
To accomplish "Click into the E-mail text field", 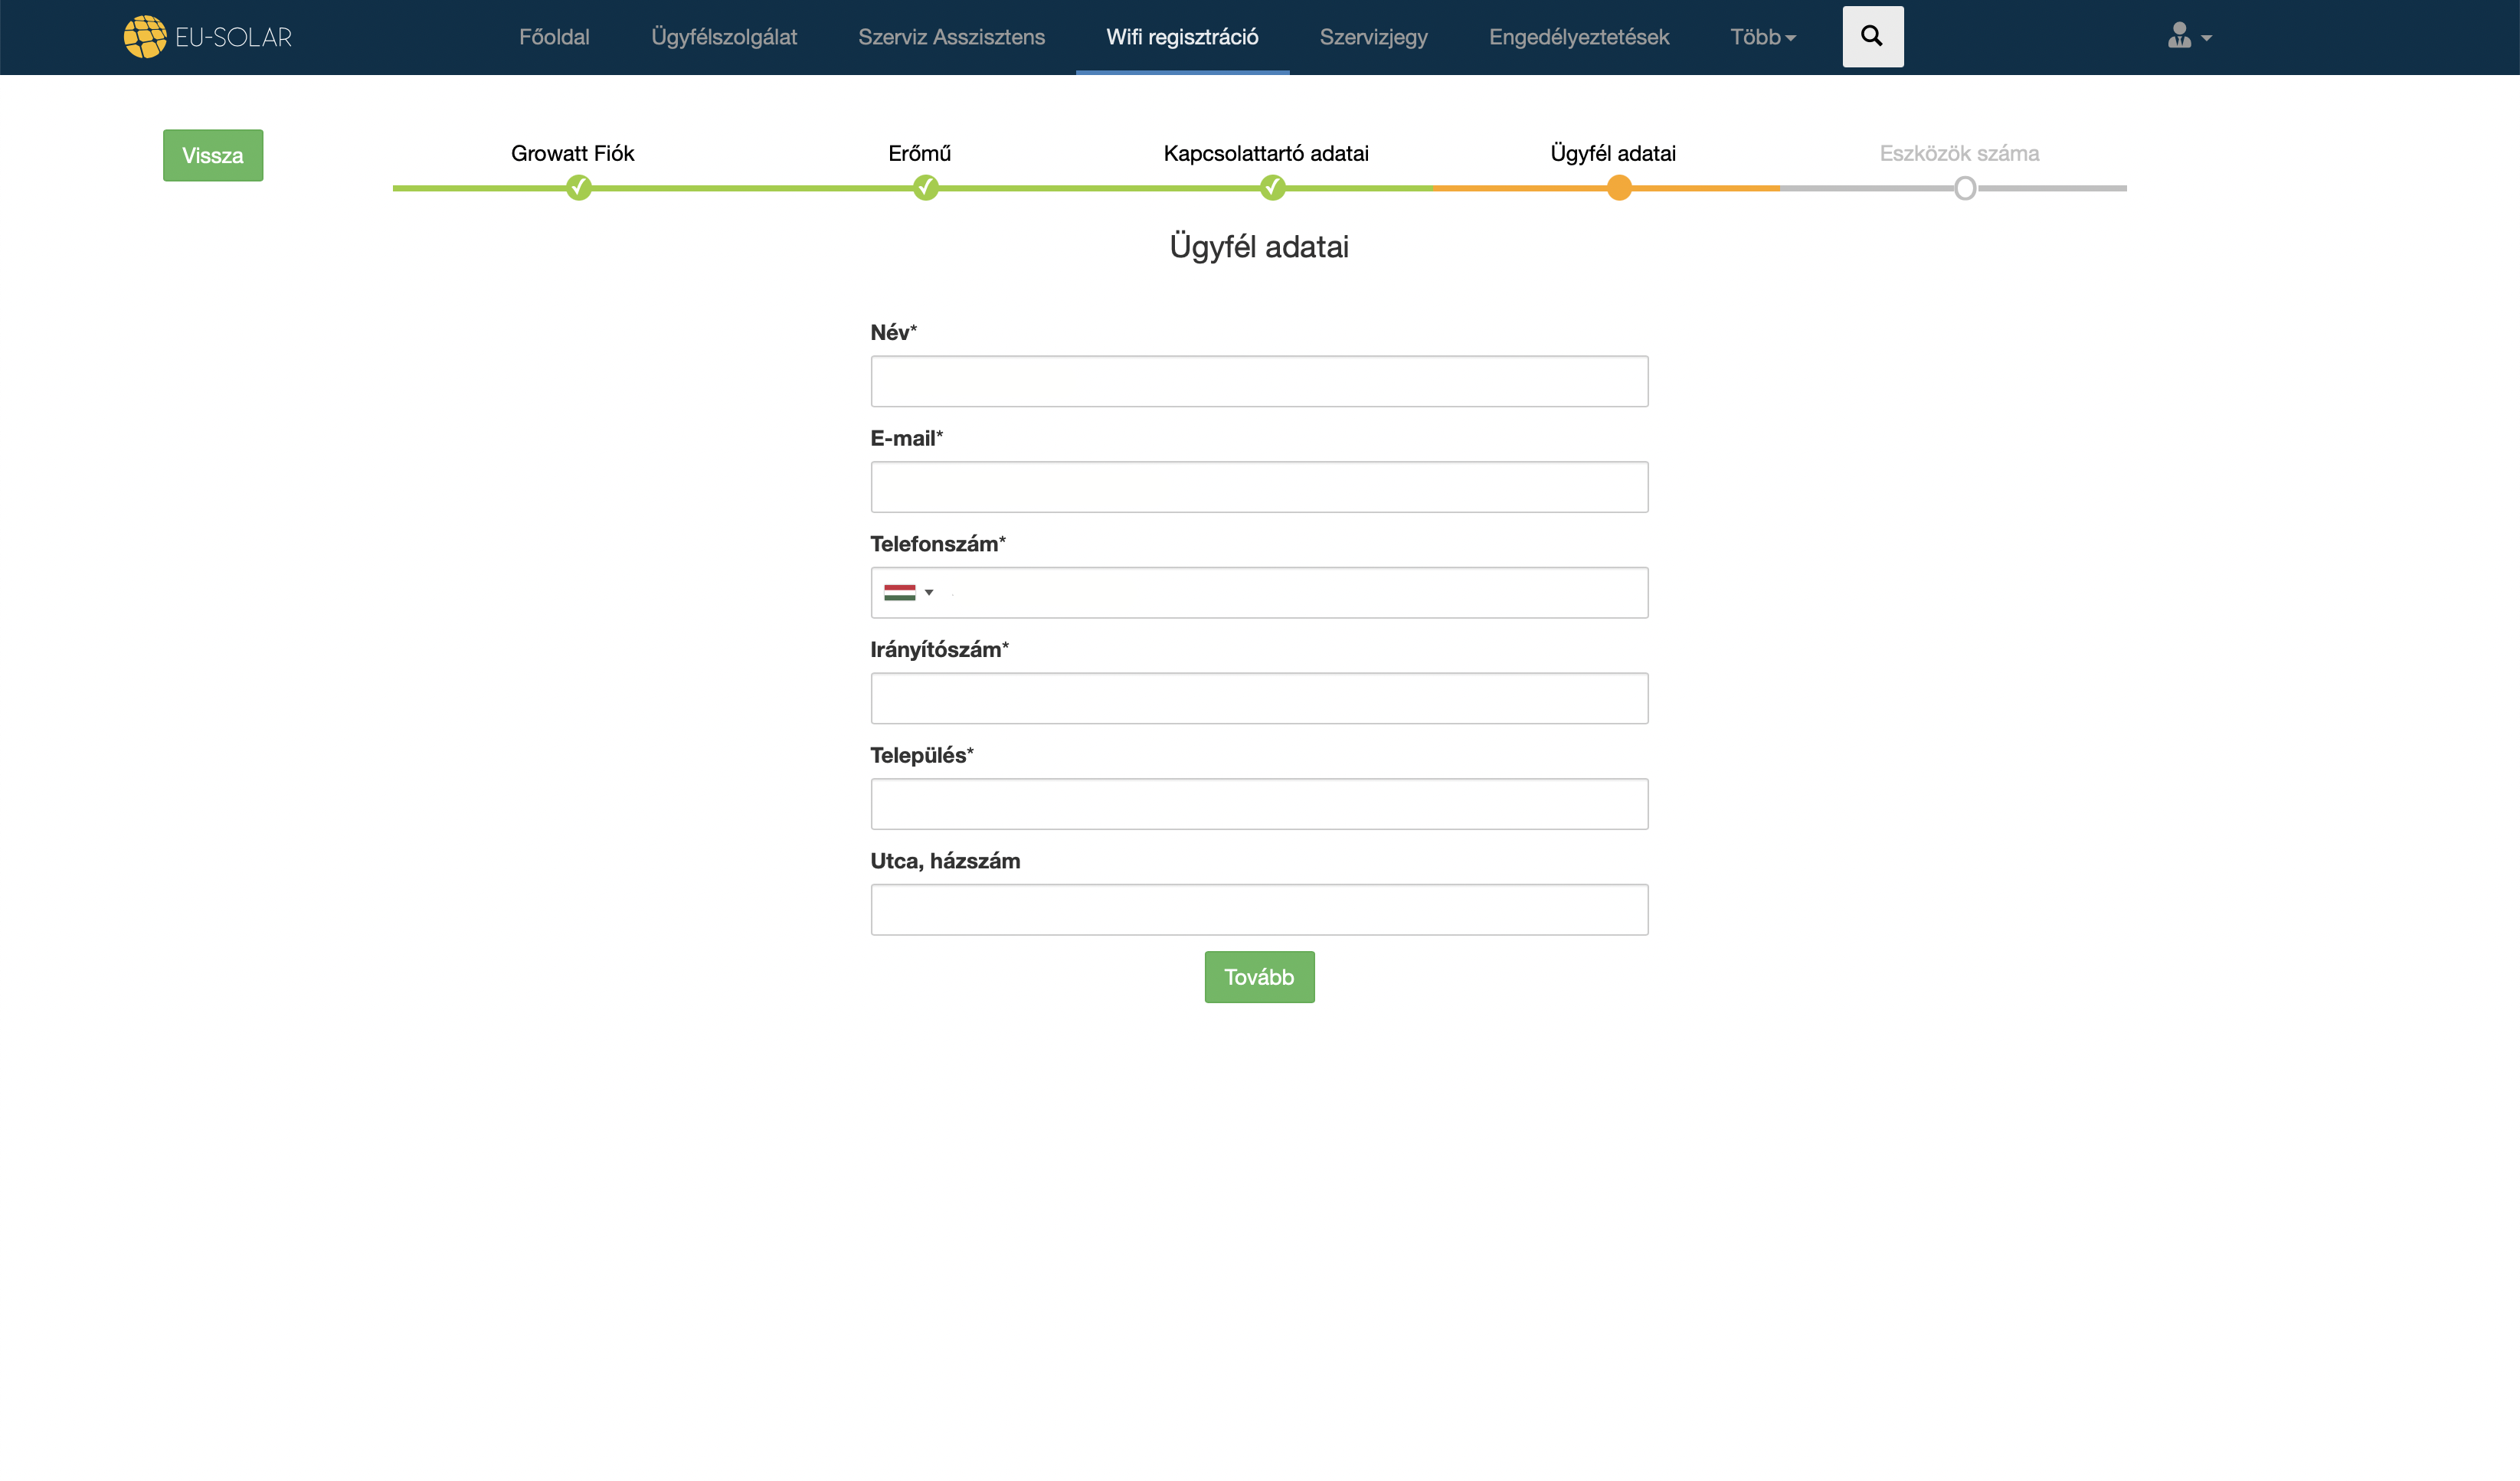I will (x=1259, y=487).
